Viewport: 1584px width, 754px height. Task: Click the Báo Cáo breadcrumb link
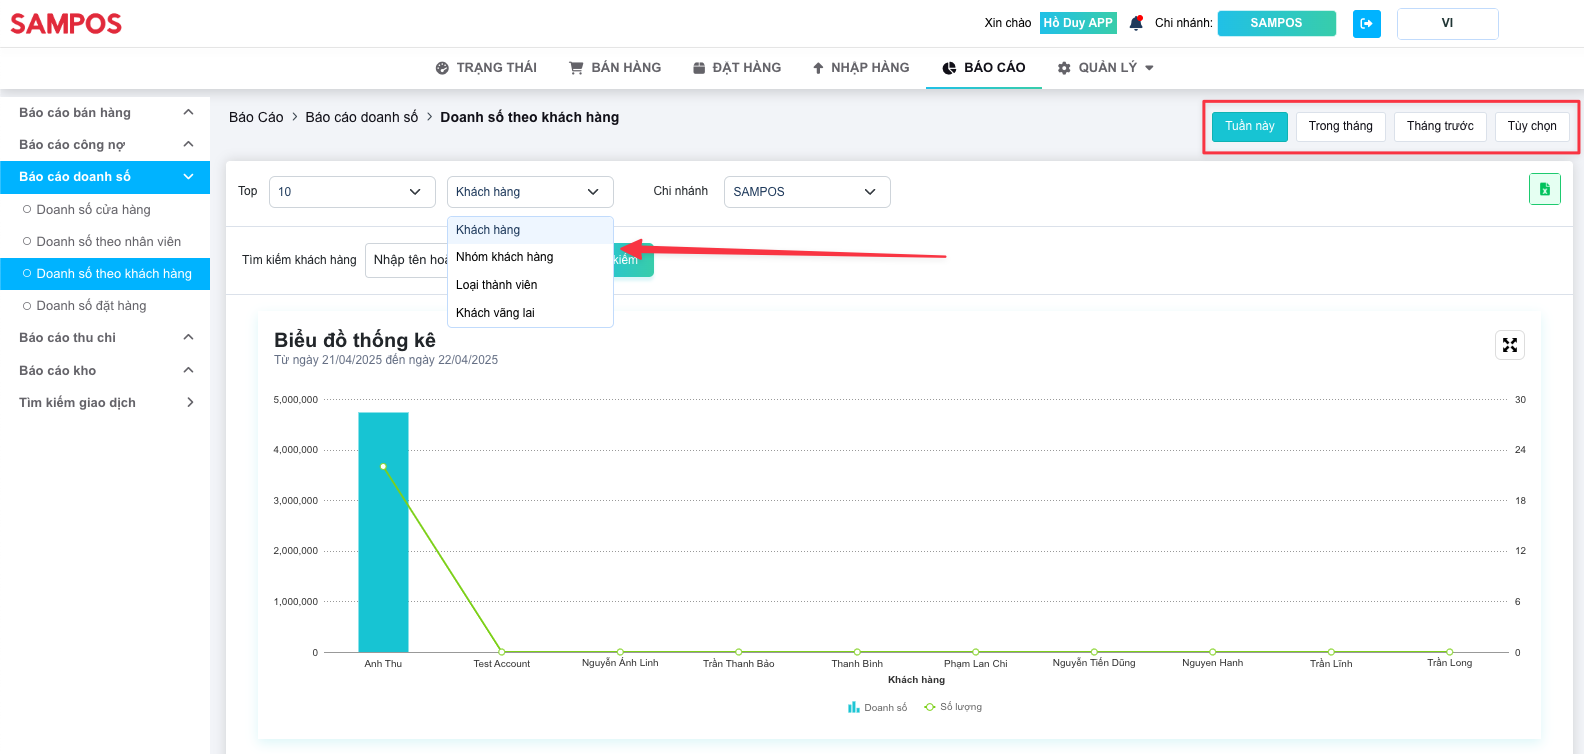(256, 117)
